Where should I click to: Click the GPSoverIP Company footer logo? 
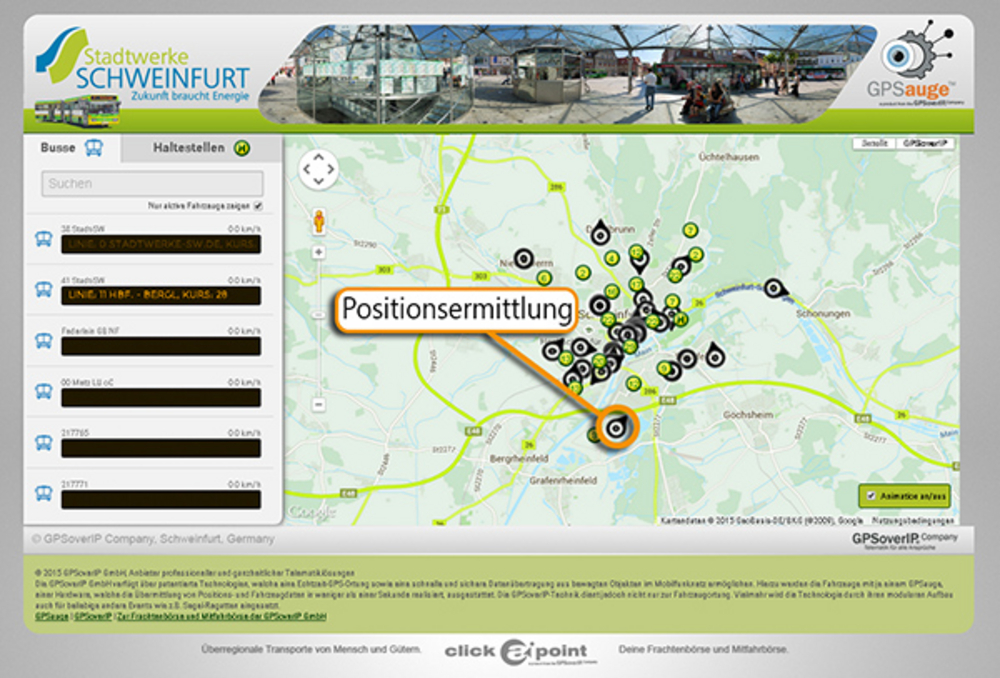(x=904, y=540)
